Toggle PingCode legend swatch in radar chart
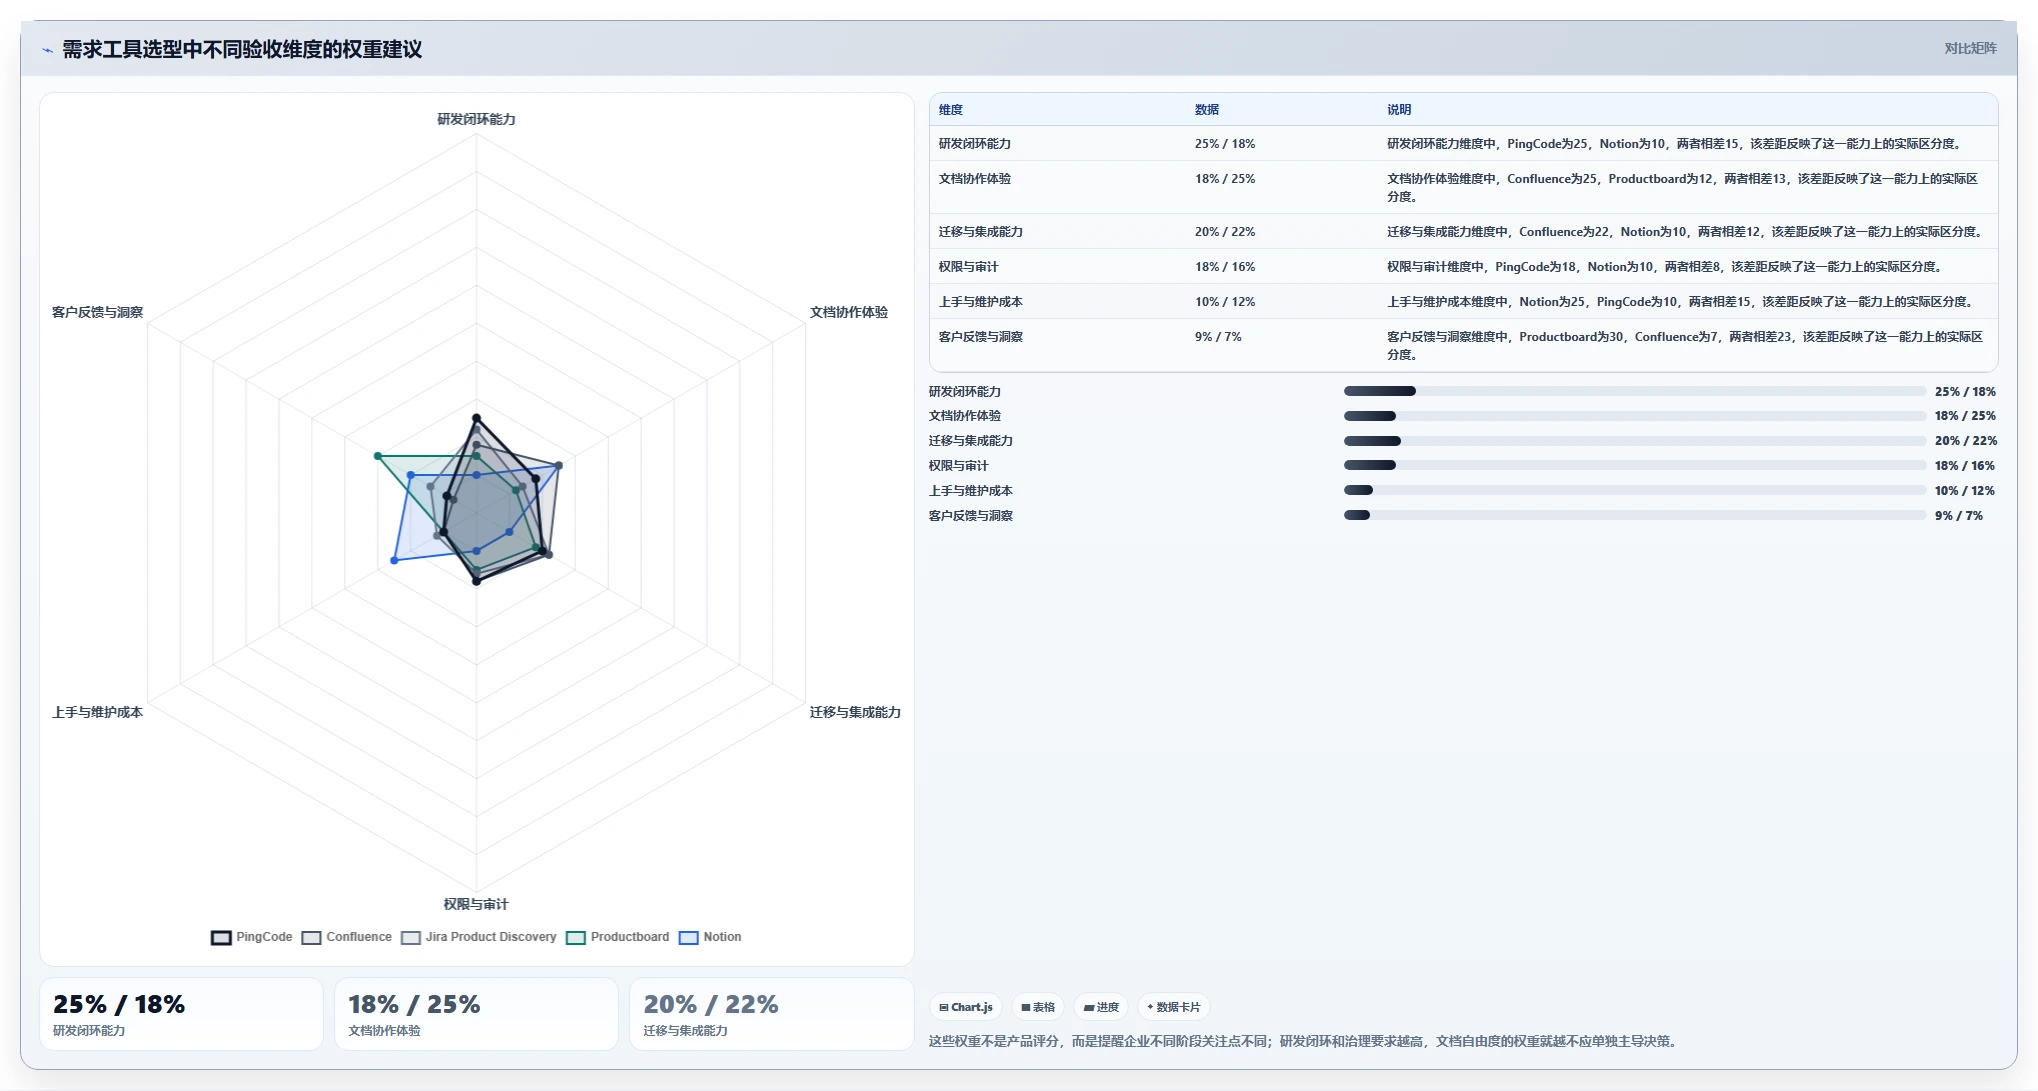Viewport: 2038px width, 1091px height. click(221, 938)
